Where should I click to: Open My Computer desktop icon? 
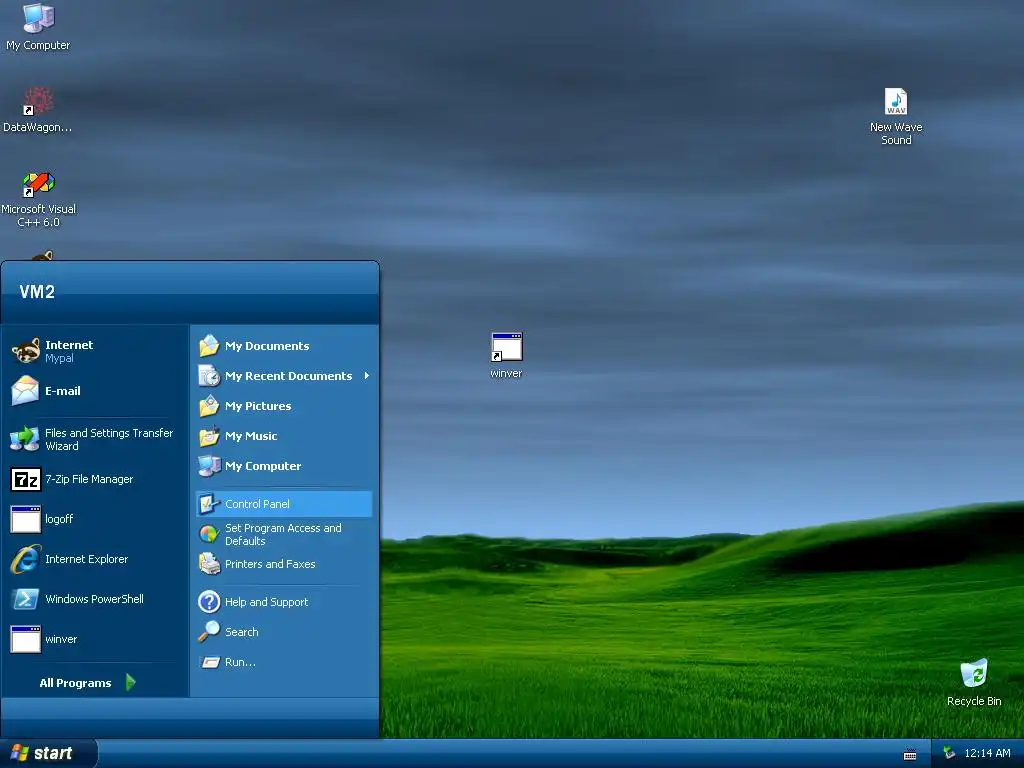(x=38, y=26)
